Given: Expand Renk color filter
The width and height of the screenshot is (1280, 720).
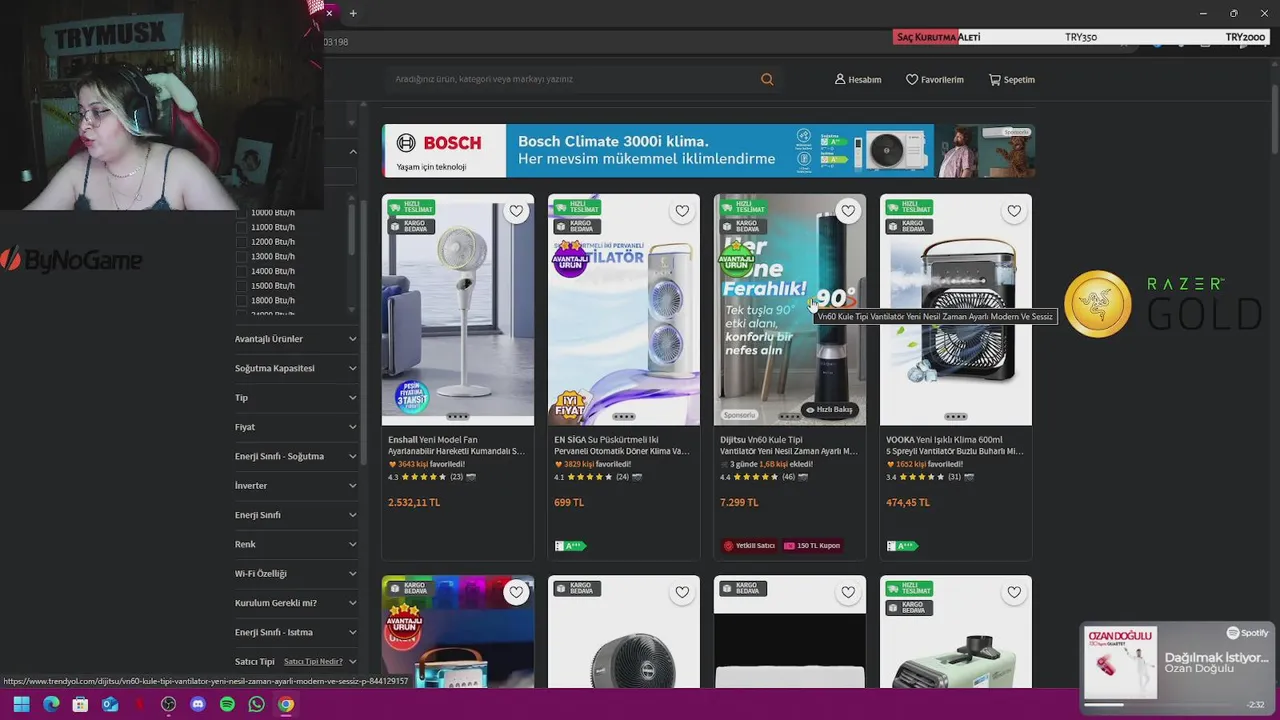Looking at the screenshot, I should coord(296,544).
